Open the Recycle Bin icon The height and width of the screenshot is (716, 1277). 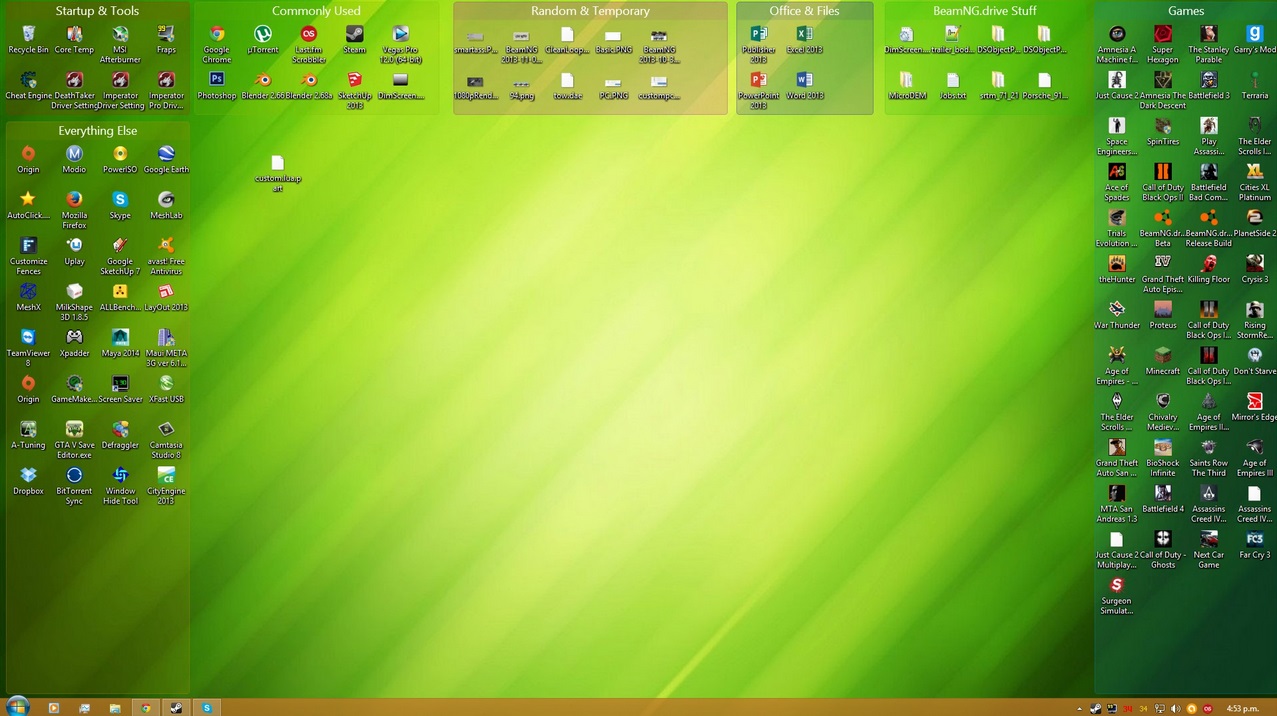tap(28, 40)
